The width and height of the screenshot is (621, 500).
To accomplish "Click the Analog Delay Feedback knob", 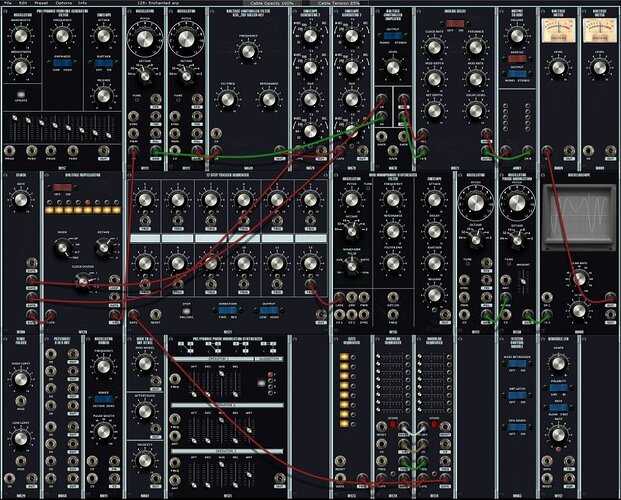I will [x=476, y=47].
